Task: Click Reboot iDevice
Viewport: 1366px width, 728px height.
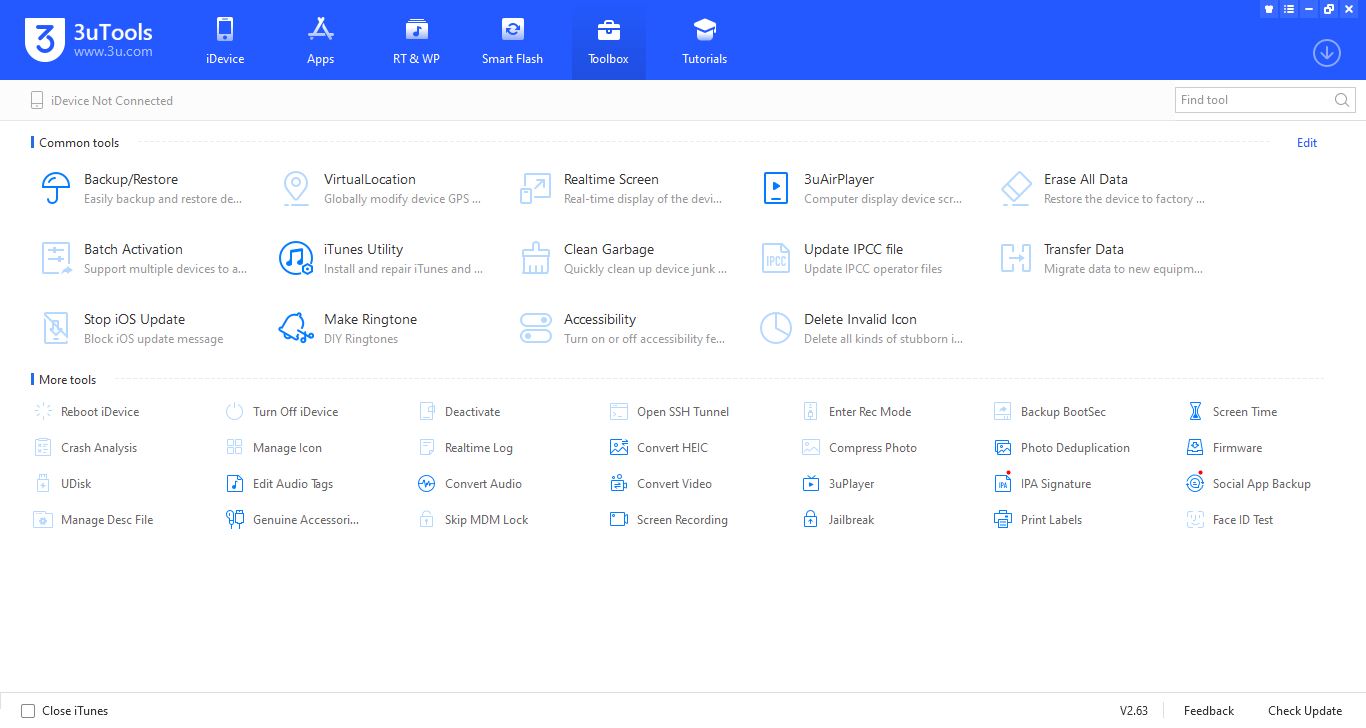Action: point(87,412)
